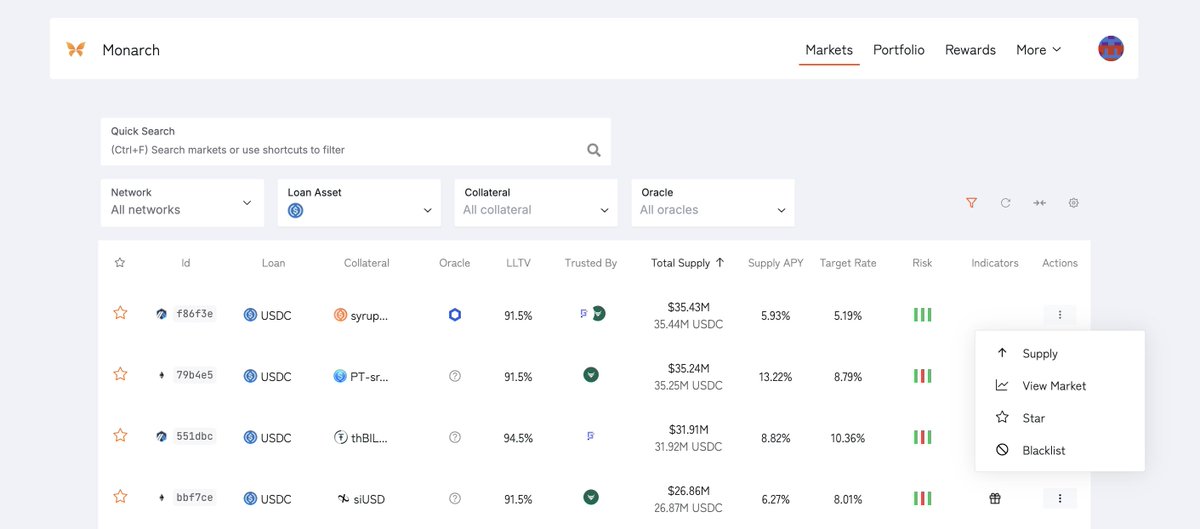The image size is (1200, 529).
Task: Star the bbf7ce market row
Action: tap(120, 496)
